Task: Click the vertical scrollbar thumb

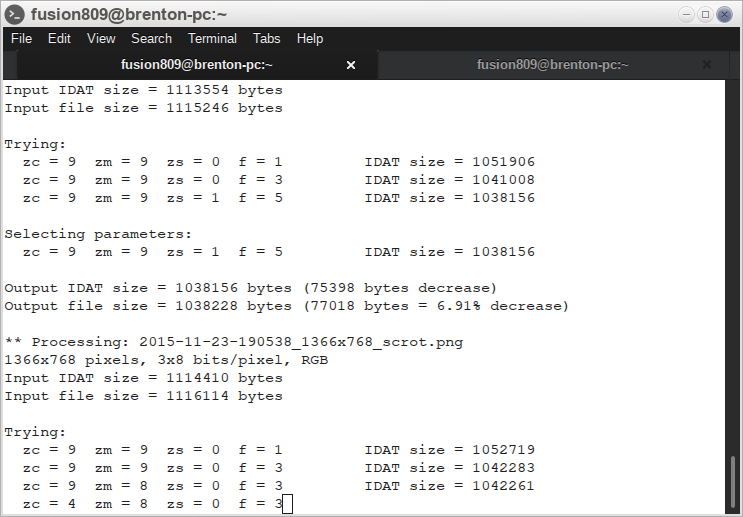Action: point(733,483)
